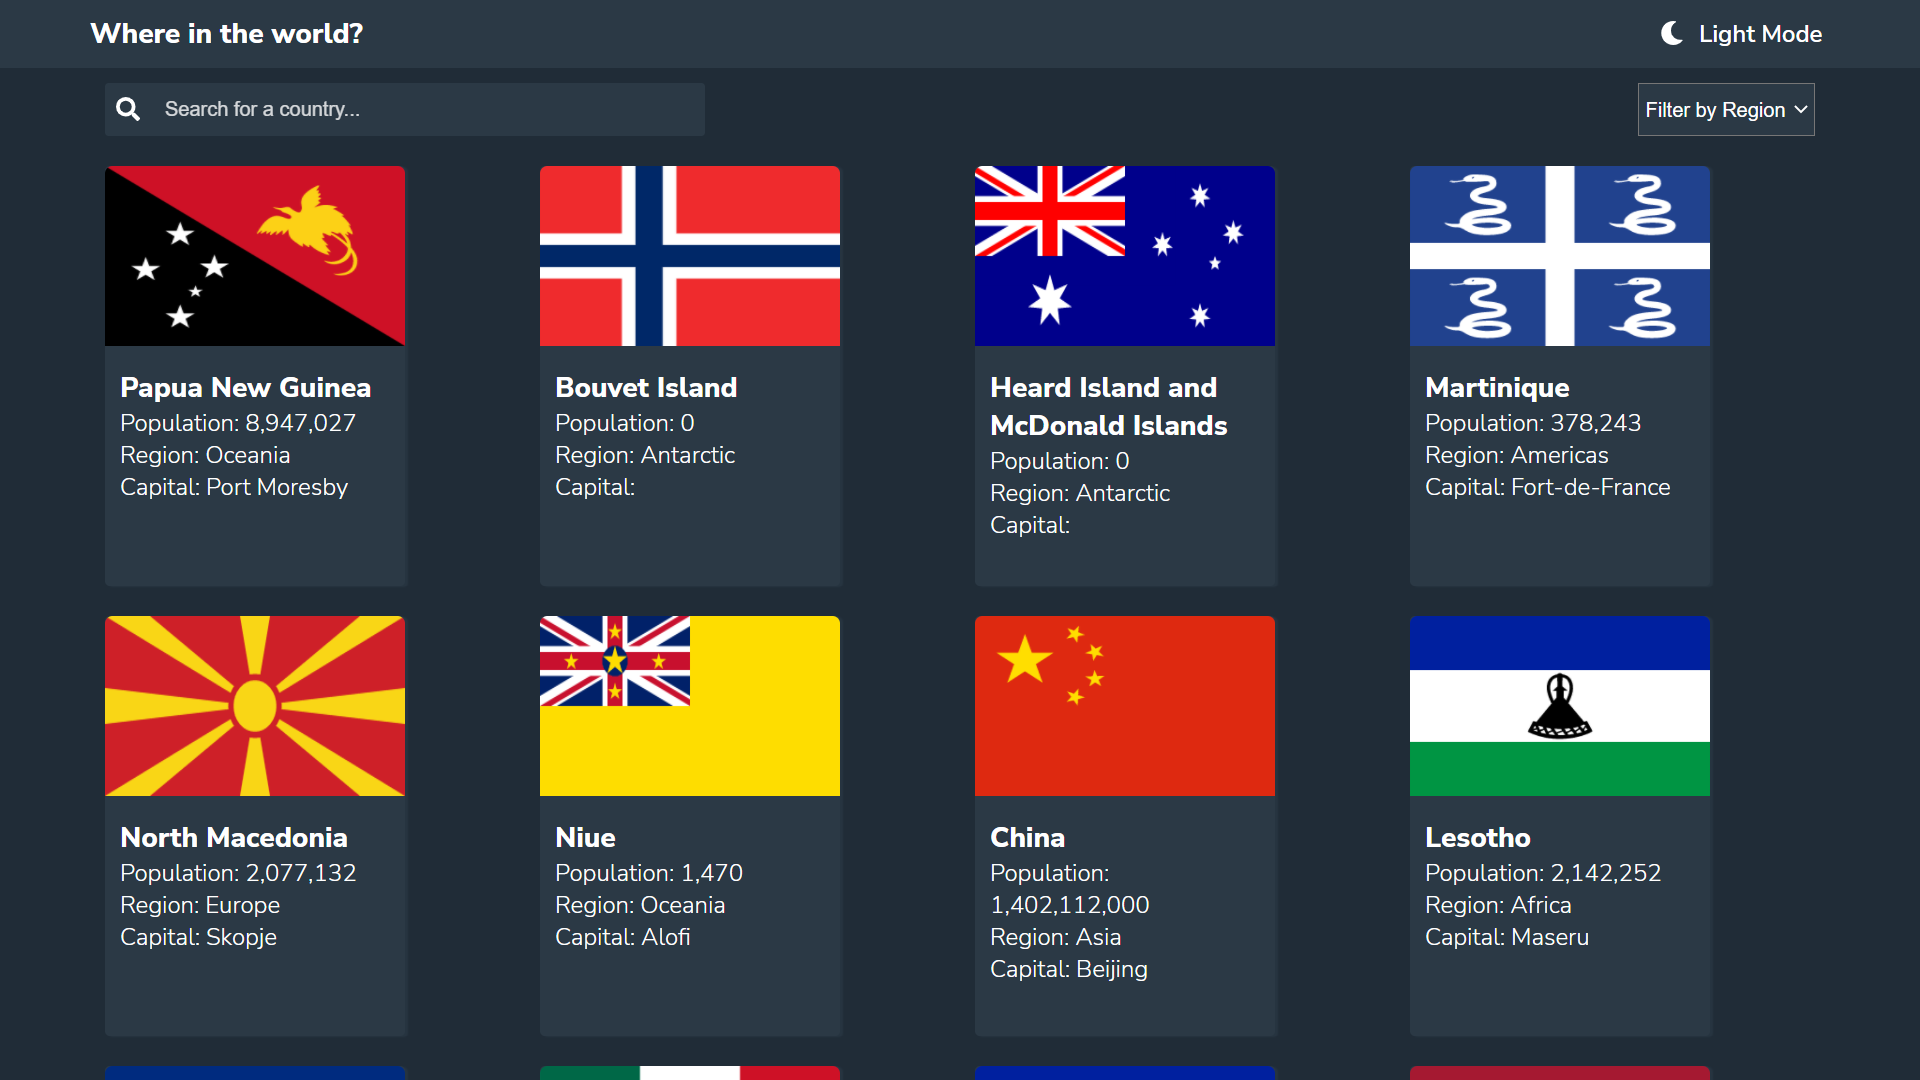Open the Papua New Guinea flag image
This screenshot has width=1920, height=1080.
coord(255,256)
